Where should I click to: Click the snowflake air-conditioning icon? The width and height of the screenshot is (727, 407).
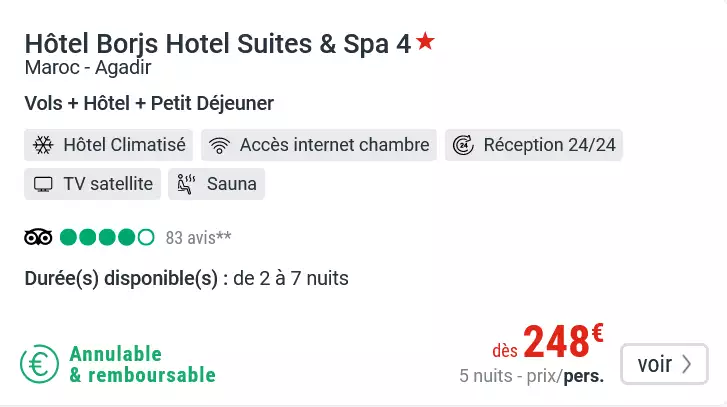click(x=43, y=145)
